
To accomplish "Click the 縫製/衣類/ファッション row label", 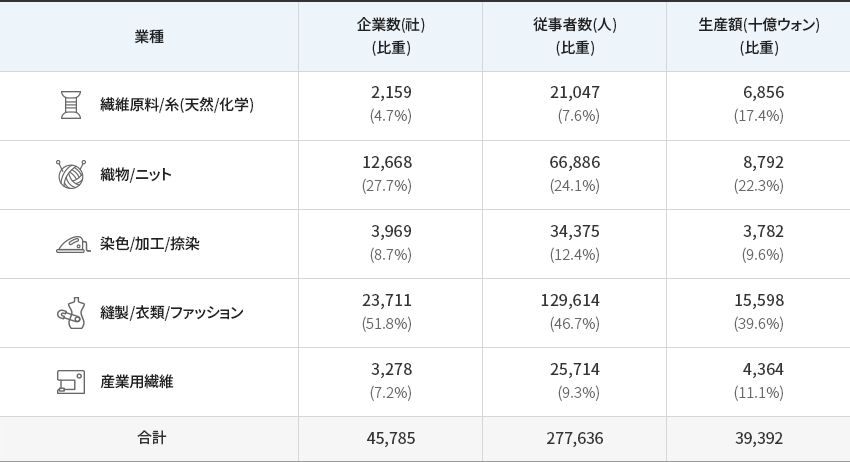I will (172, 313).
